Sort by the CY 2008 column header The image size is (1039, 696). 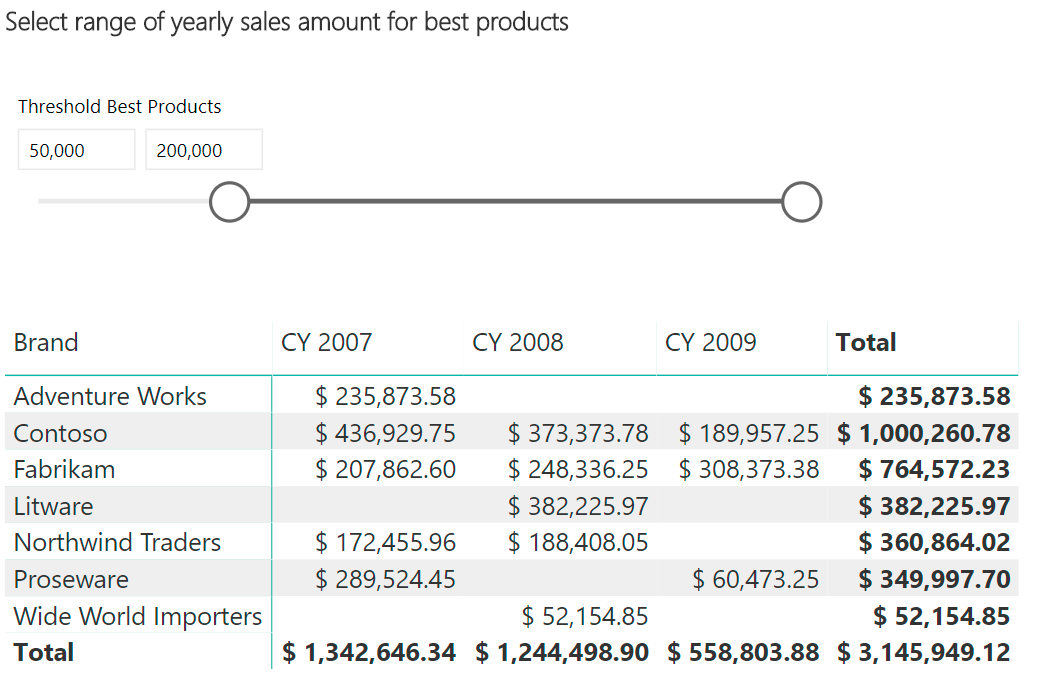point(518,343)
